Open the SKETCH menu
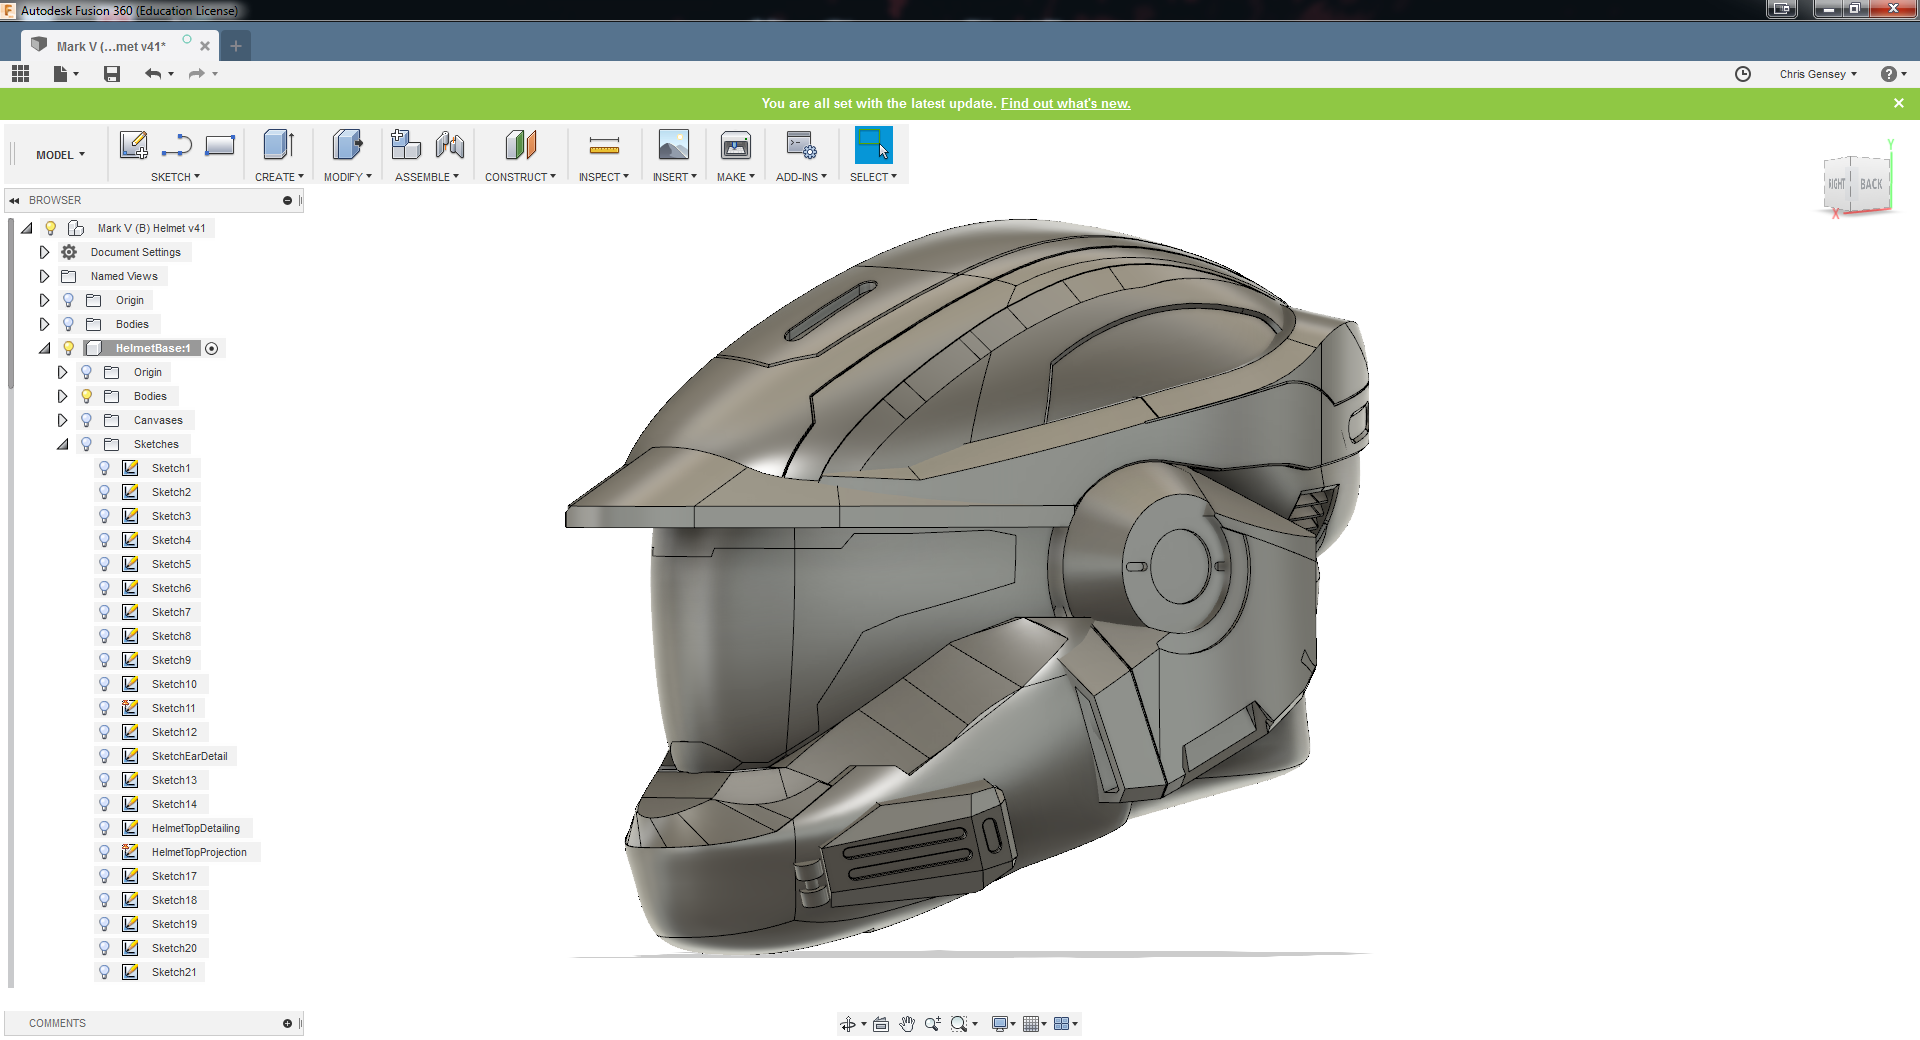Screen dimensions: 1920x1040 pyautogui.click(x=175, y=177)
